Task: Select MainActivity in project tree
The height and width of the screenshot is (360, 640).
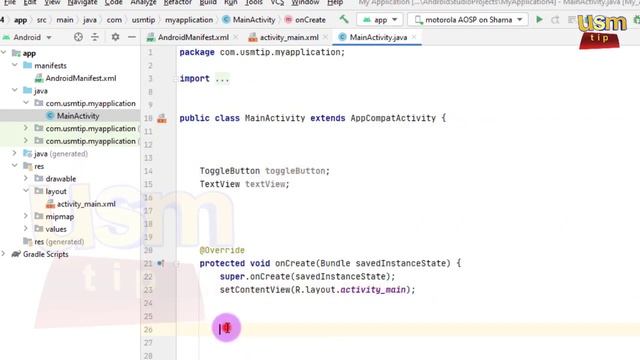Action: tap(73, 116)
